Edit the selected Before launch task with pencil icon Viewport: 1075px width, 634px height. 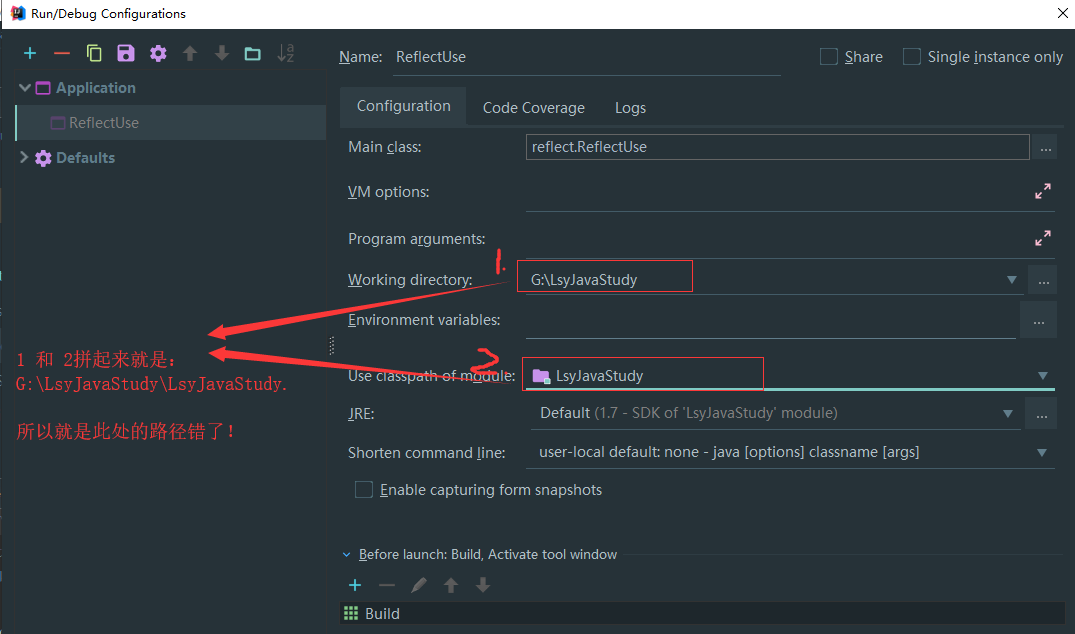pyautogui.click(x=419, y=585)
